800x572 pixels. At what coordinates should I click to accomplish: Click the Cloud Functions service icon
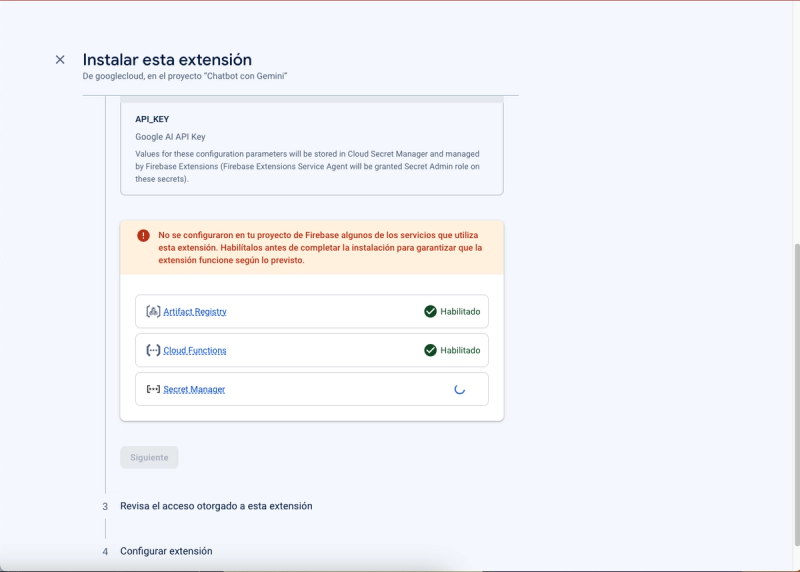(x=153, y=350)
